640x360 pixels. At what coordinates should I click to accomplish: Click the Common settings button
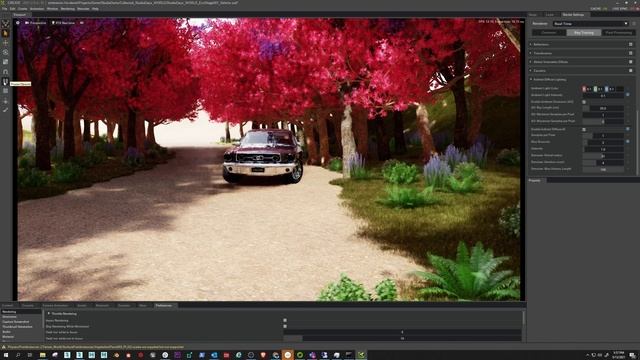(549, 33)
